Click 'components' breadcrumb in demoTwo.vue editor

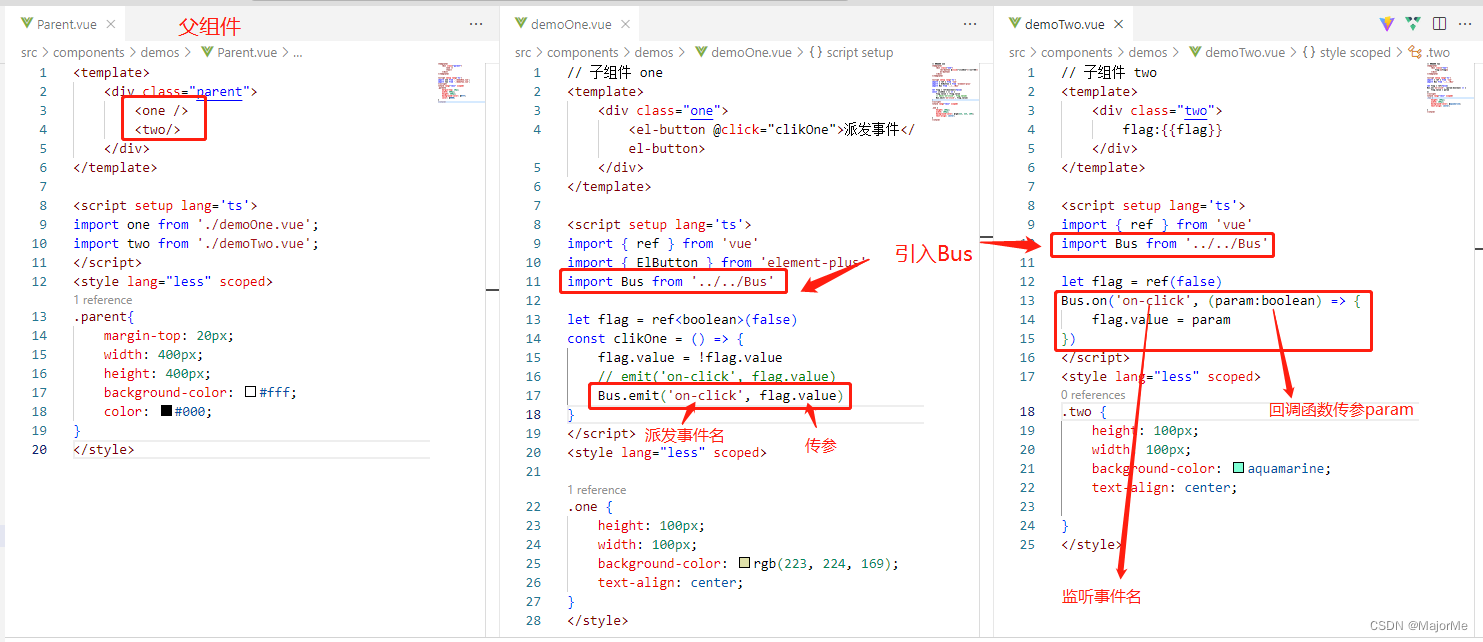click(x=1077, y=52)
